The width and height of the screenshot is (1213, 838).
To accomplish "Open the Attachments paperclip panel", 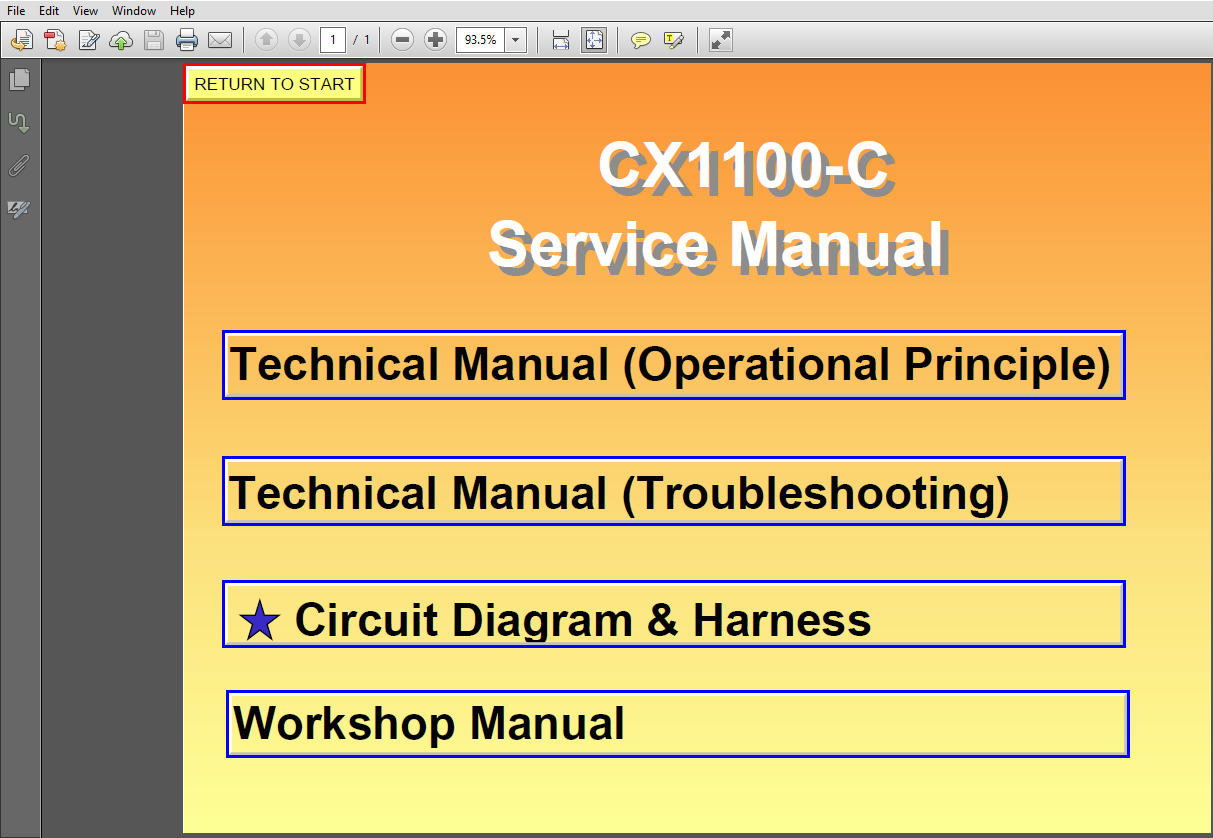I will tap(19, 166).
